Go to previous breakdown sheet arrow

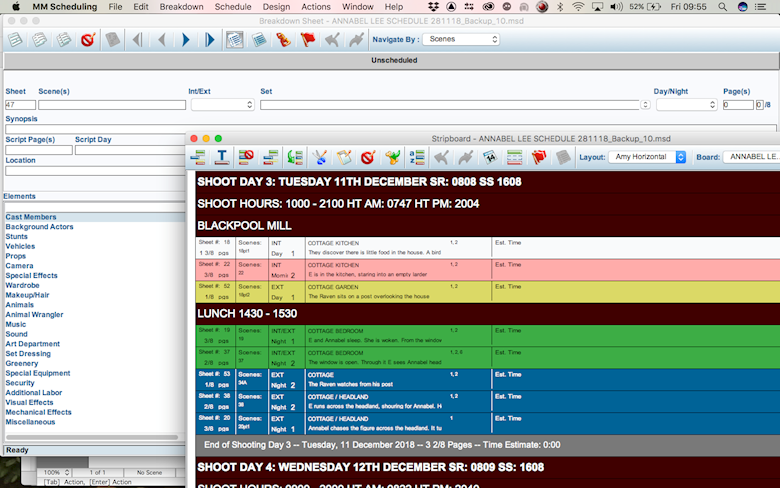[162, 39]
